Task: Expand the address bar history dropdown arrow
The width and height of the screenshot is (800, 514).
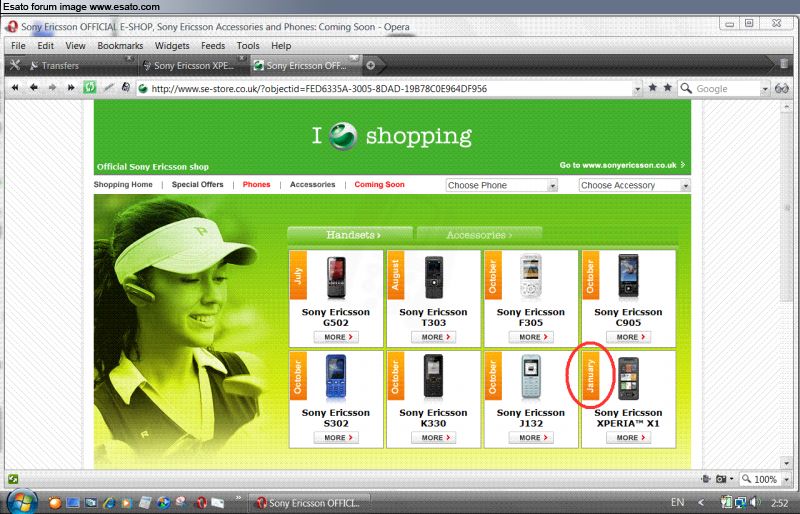Action: point(637,89)
